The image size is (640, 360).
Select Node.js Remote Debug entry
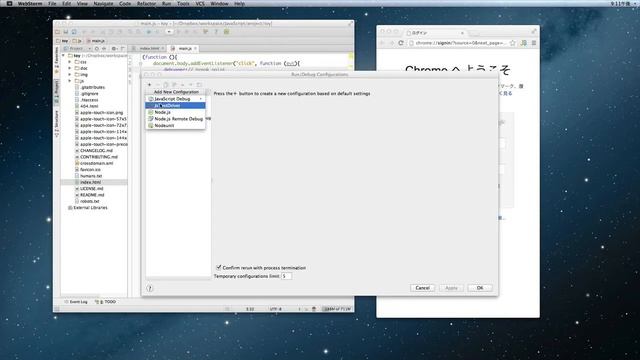click(x=176, y=119)
